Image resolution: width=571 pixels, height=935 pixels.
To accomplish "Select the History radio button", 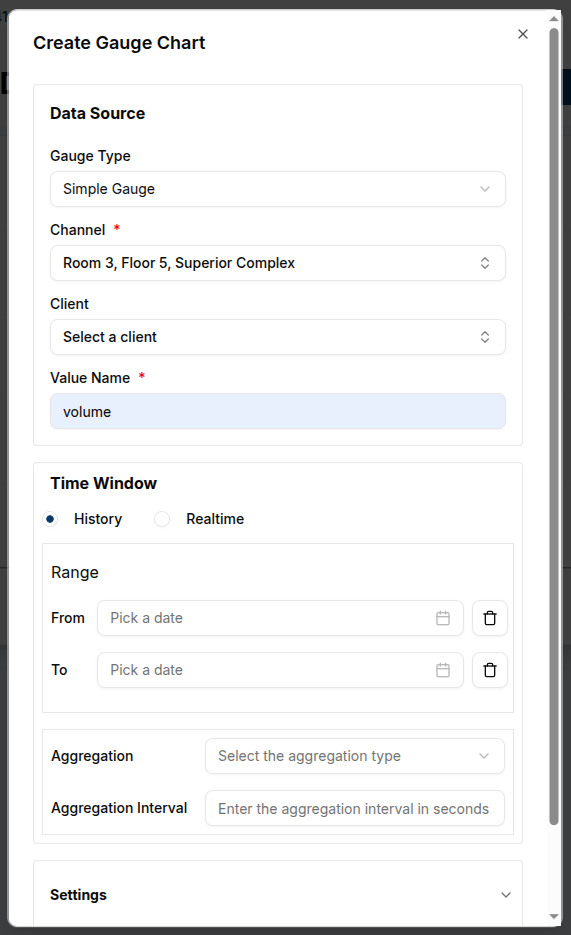I will pyautogui.click(x=50, y=519).
